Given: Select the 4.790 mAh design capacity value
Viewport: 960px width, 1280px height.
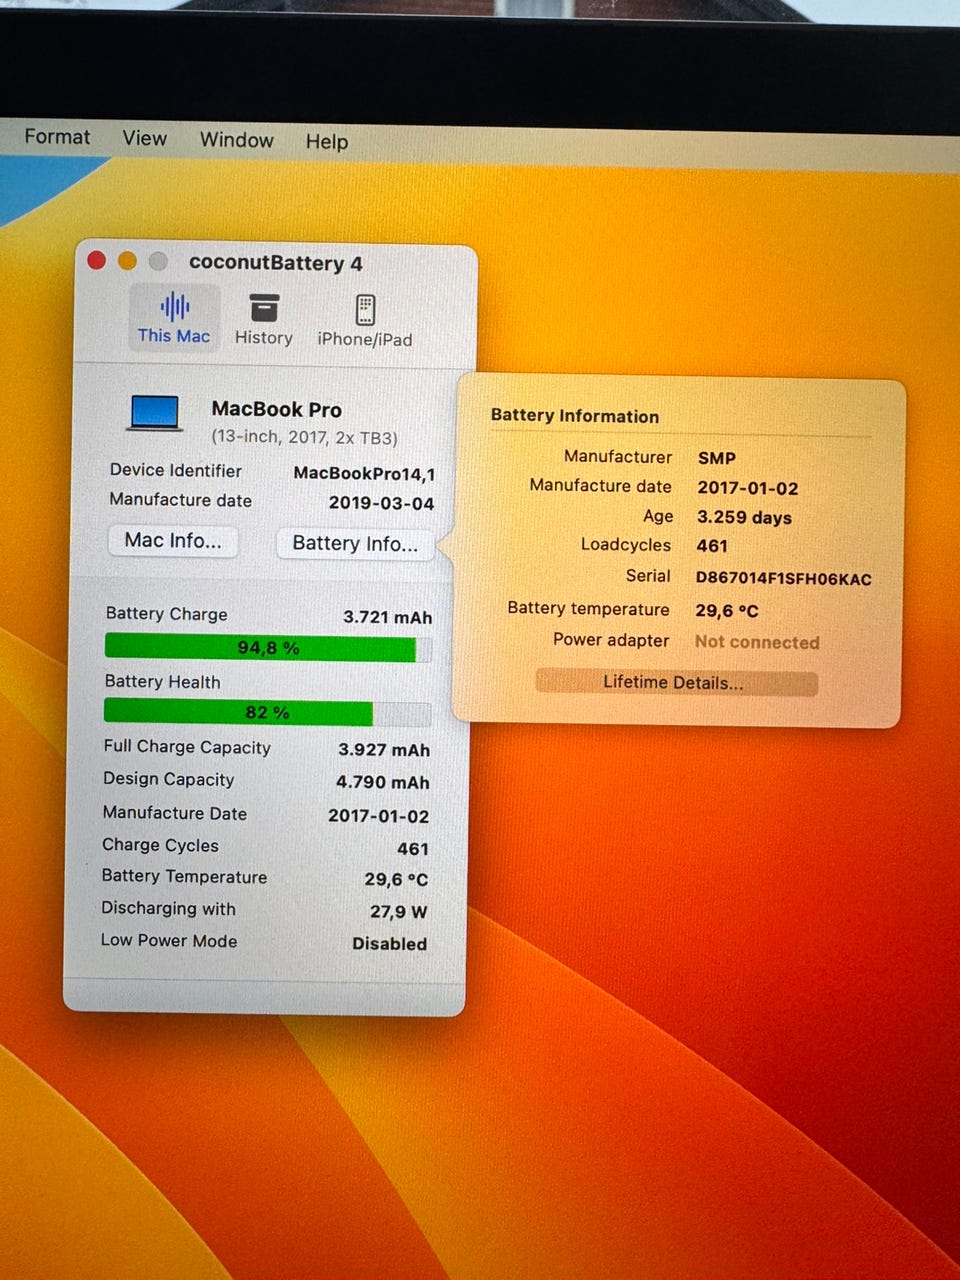Looking at the screenshot, I should click(383, 783).
